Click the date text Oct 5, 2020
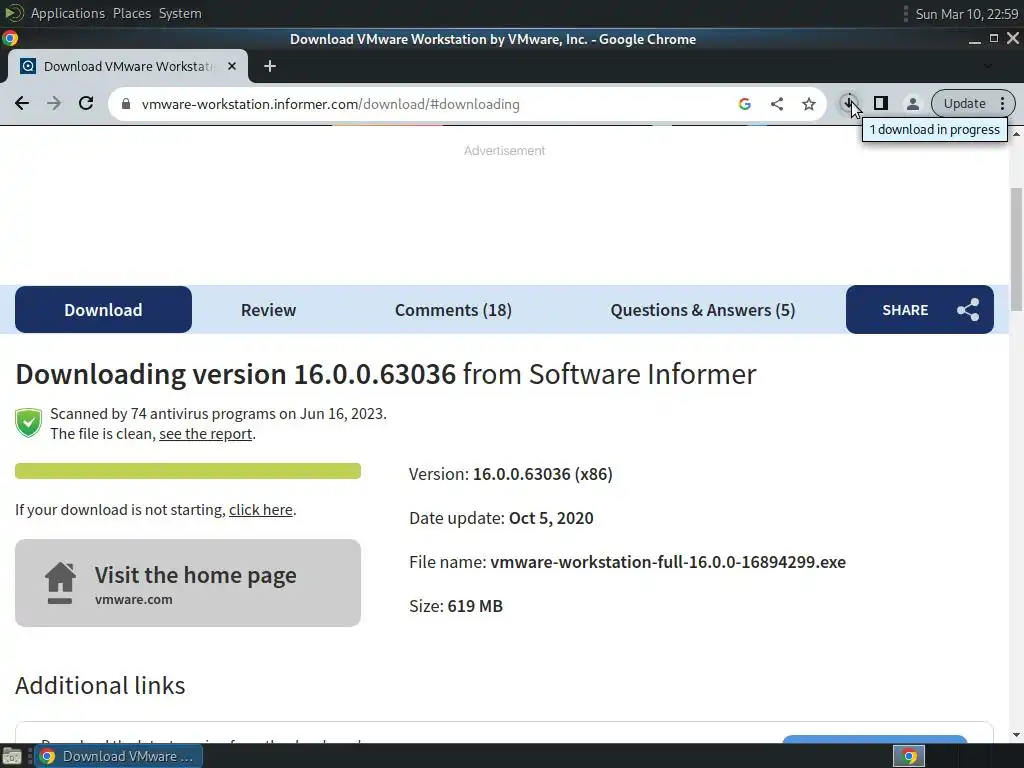The width and height of the screenshot is (1024, 768). point(551,518)
